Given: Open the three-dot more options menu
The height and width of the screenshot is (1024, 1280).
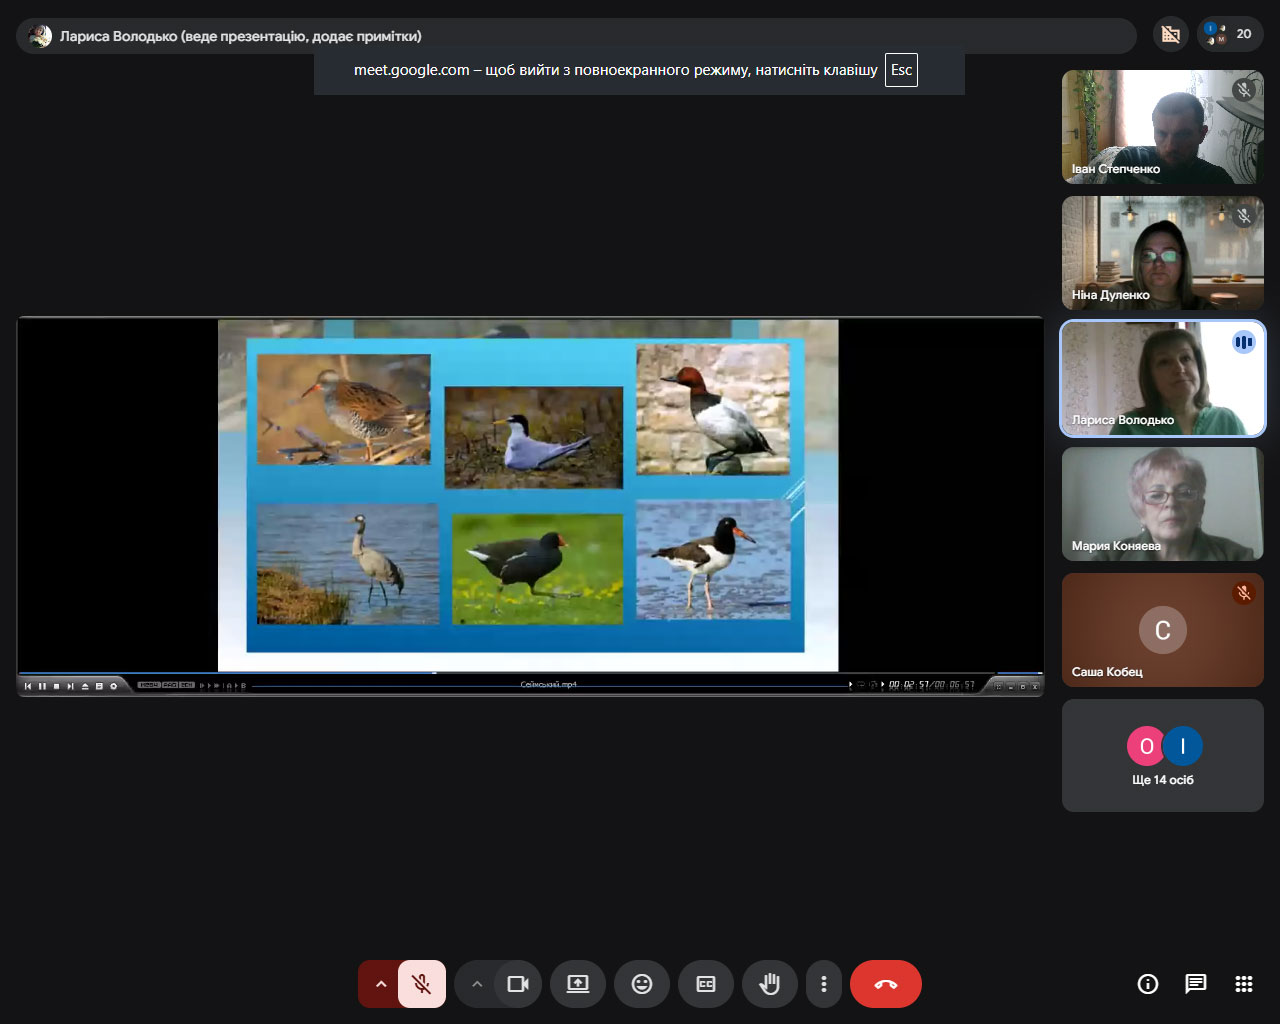Looking at the screenshot, I should (824, 984).
